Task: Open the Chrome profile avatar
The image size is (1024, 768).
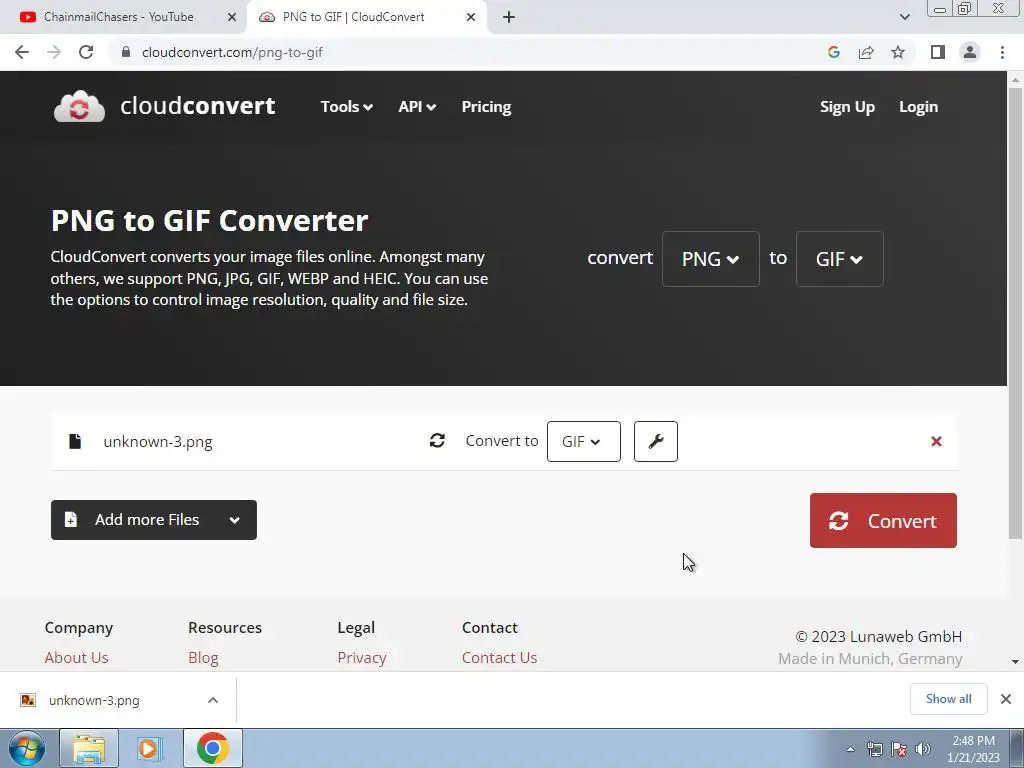Action: click(x=970, y=52)
